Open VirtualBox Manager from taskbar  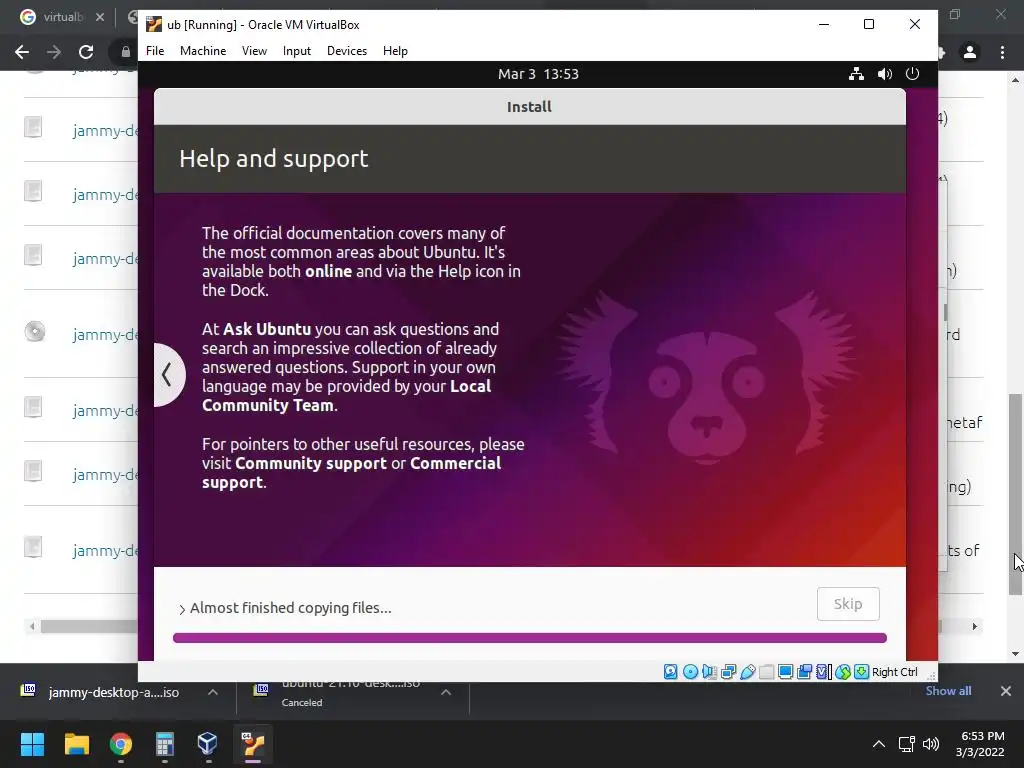208,744
